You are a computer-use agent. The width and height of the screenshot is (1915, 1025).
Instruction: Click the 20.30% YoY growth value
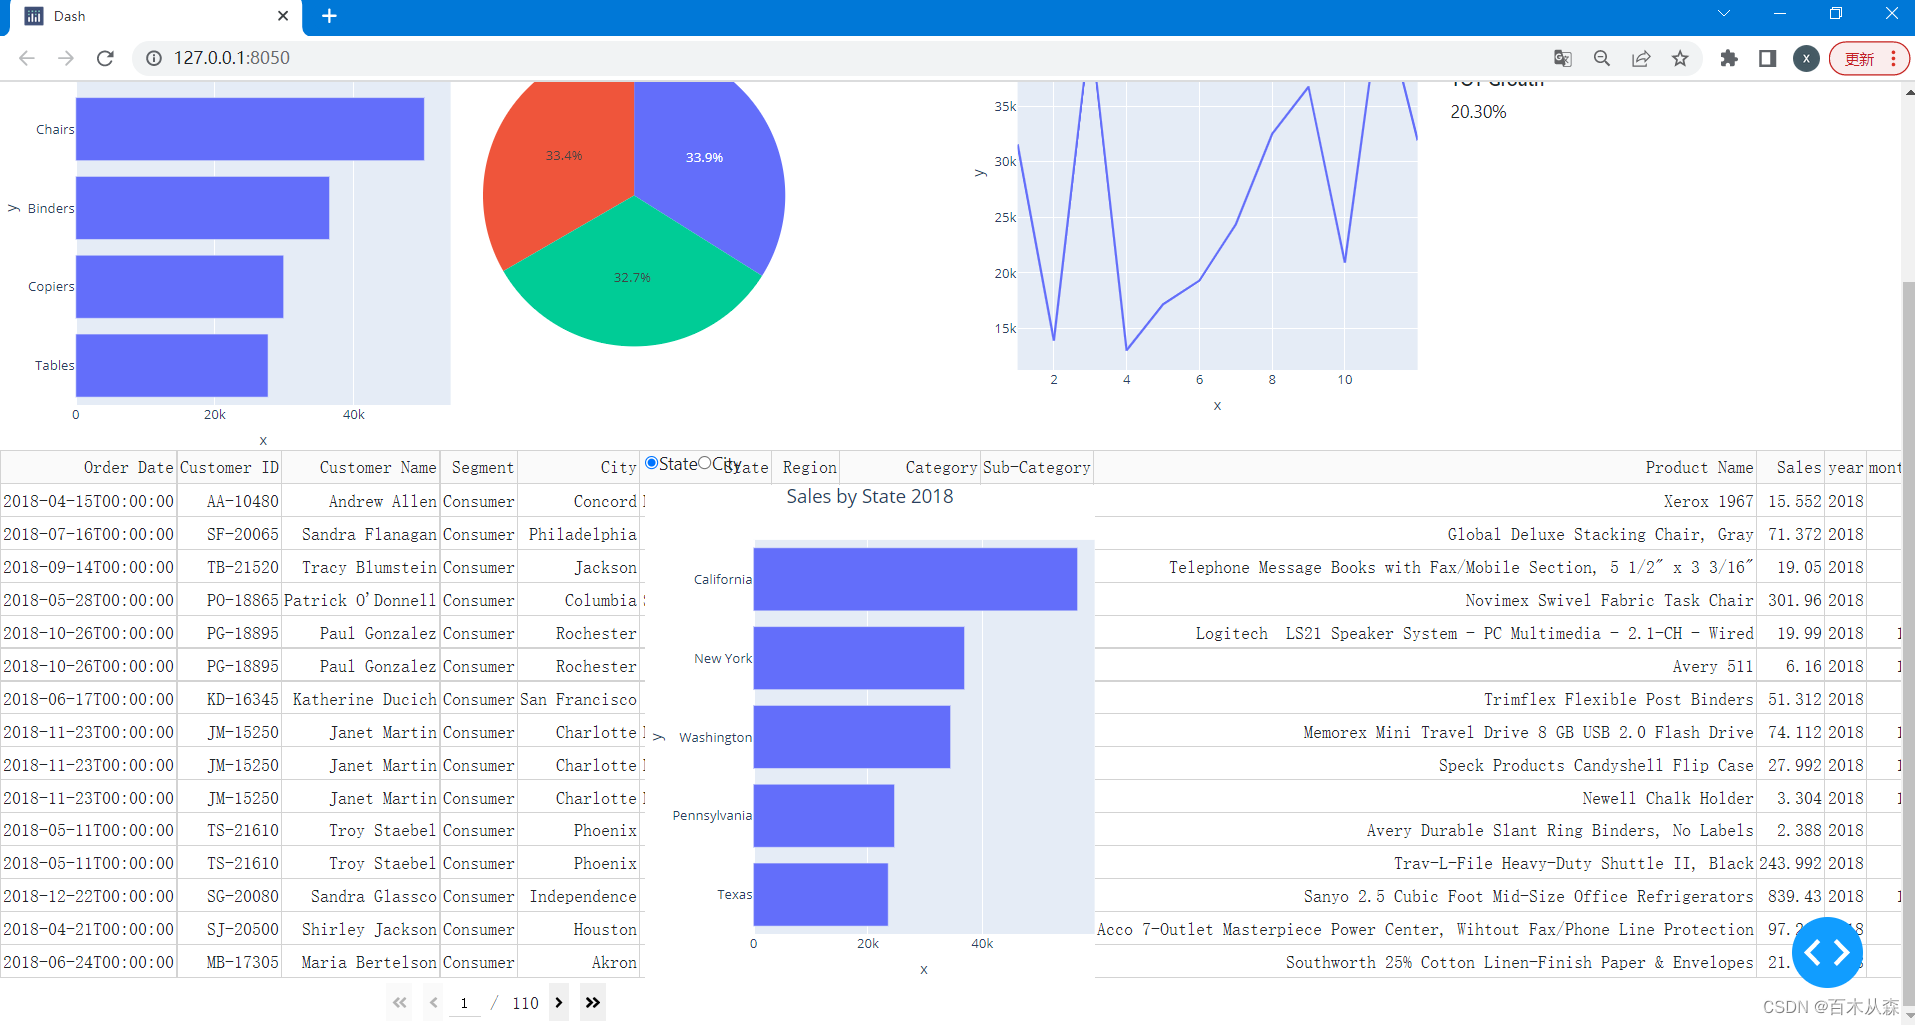tap(1478, 112)
